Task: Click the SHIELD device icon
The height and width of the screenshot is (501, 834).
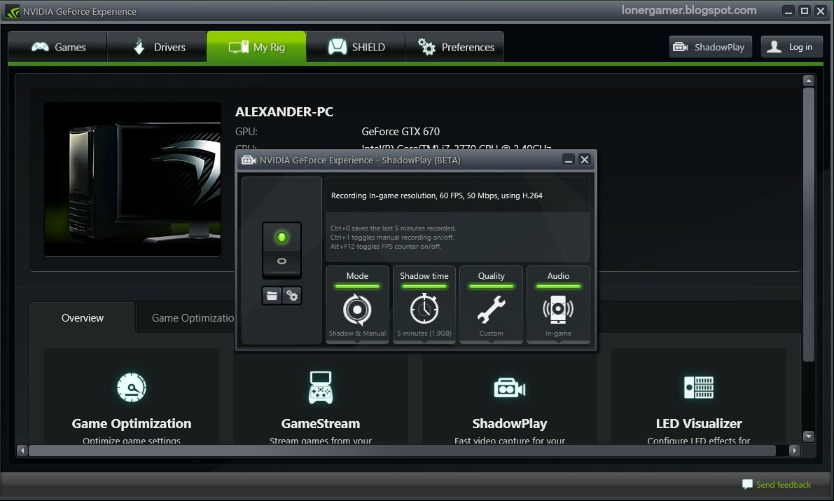Action: [x=337, y=47]
